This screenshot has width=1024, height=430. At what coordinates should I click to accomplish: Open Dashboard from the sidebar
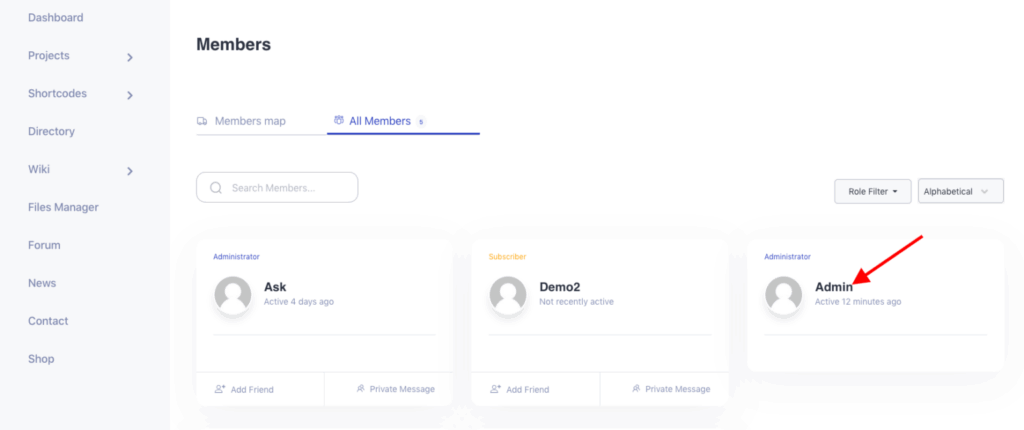point(56,18)
